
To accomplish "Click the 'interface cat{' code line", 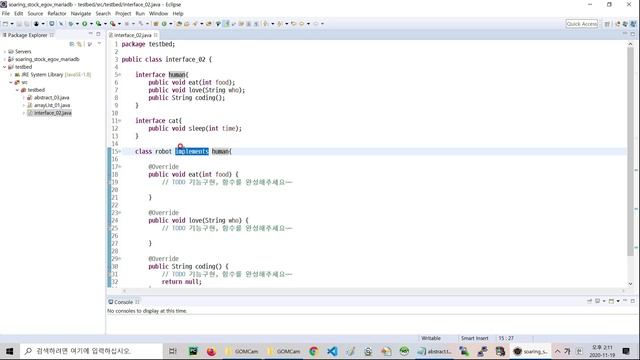I will (x=158, y=121).
